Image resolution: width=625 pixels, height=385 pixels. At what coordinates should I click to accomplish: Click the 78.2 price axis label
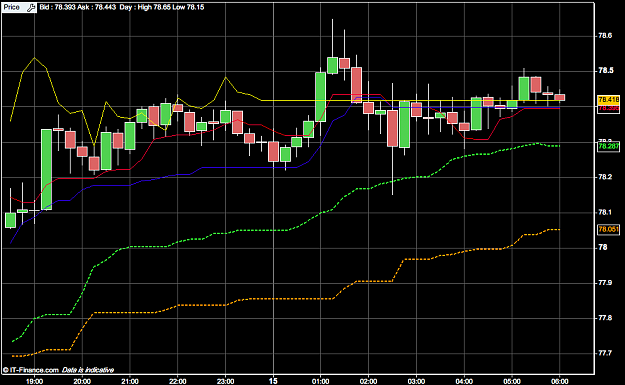605,177
